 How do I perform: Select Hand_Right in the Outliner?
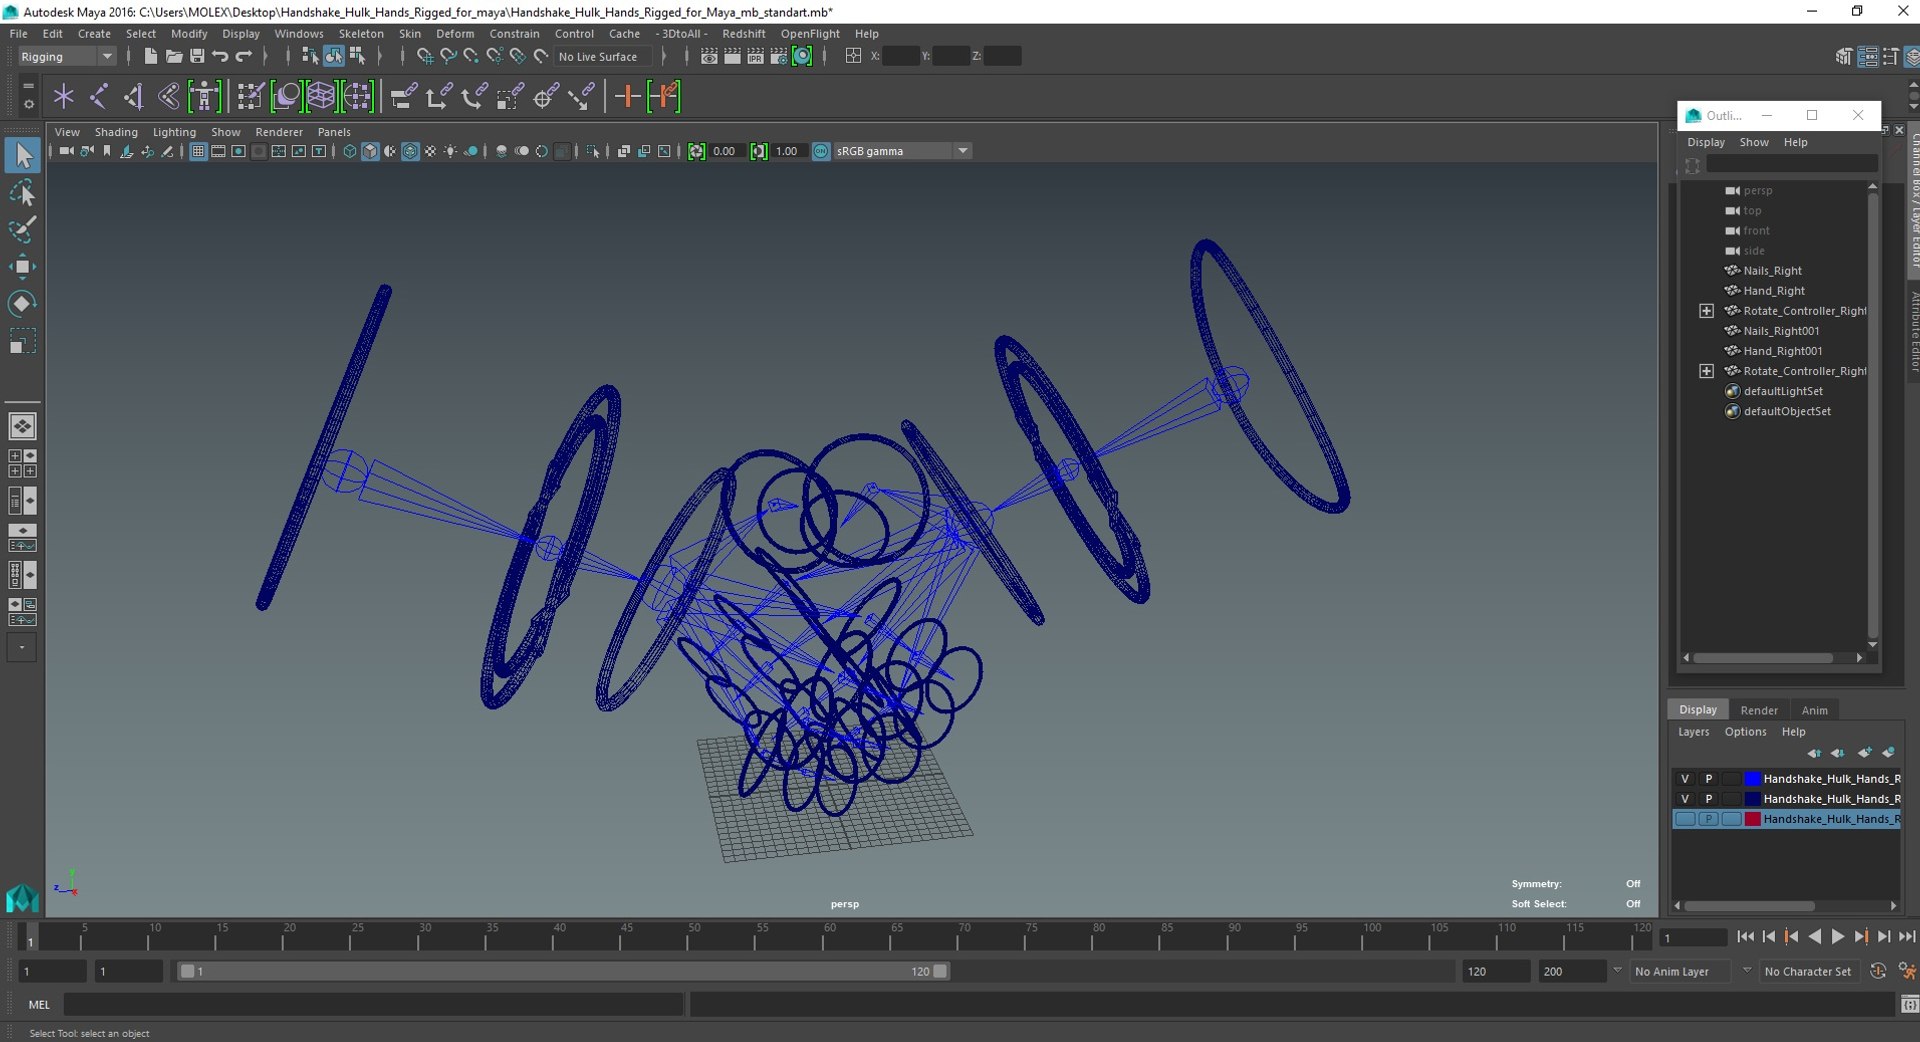coord(1773,291)
